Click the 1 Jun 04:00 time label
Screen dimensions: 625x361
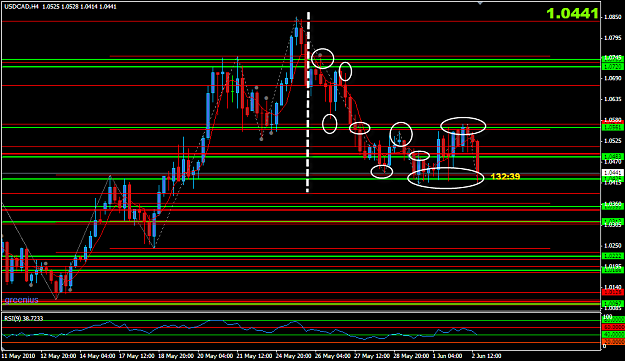pos(448,356)
